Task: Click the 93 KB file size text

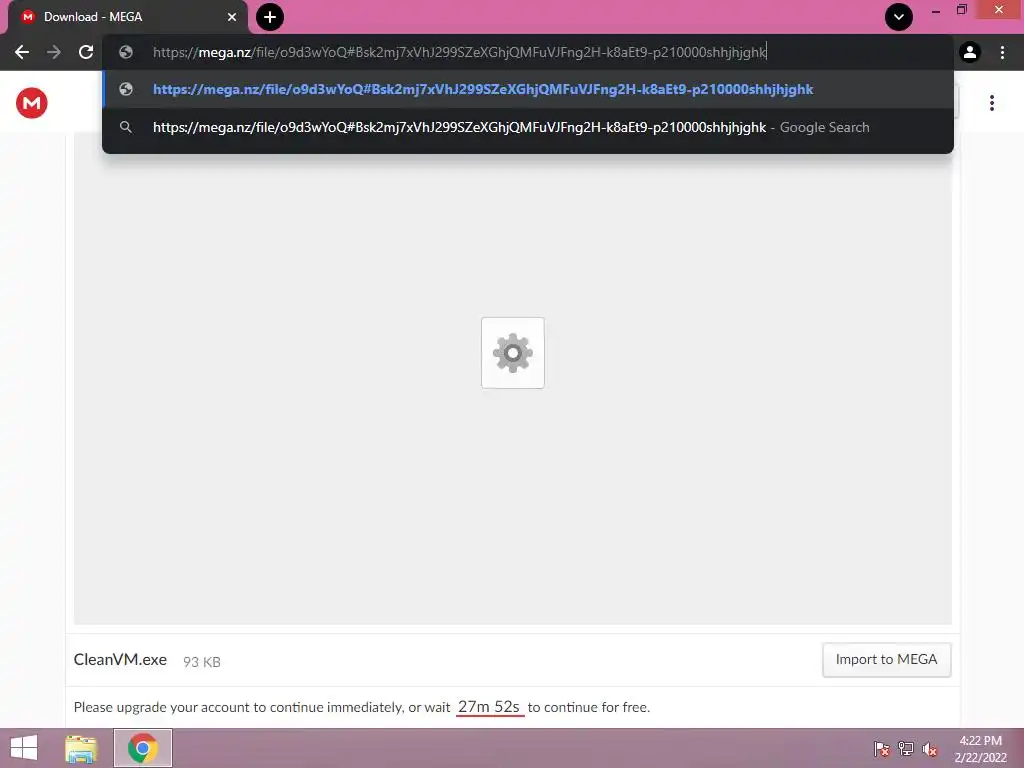Action: click(202, 662)
